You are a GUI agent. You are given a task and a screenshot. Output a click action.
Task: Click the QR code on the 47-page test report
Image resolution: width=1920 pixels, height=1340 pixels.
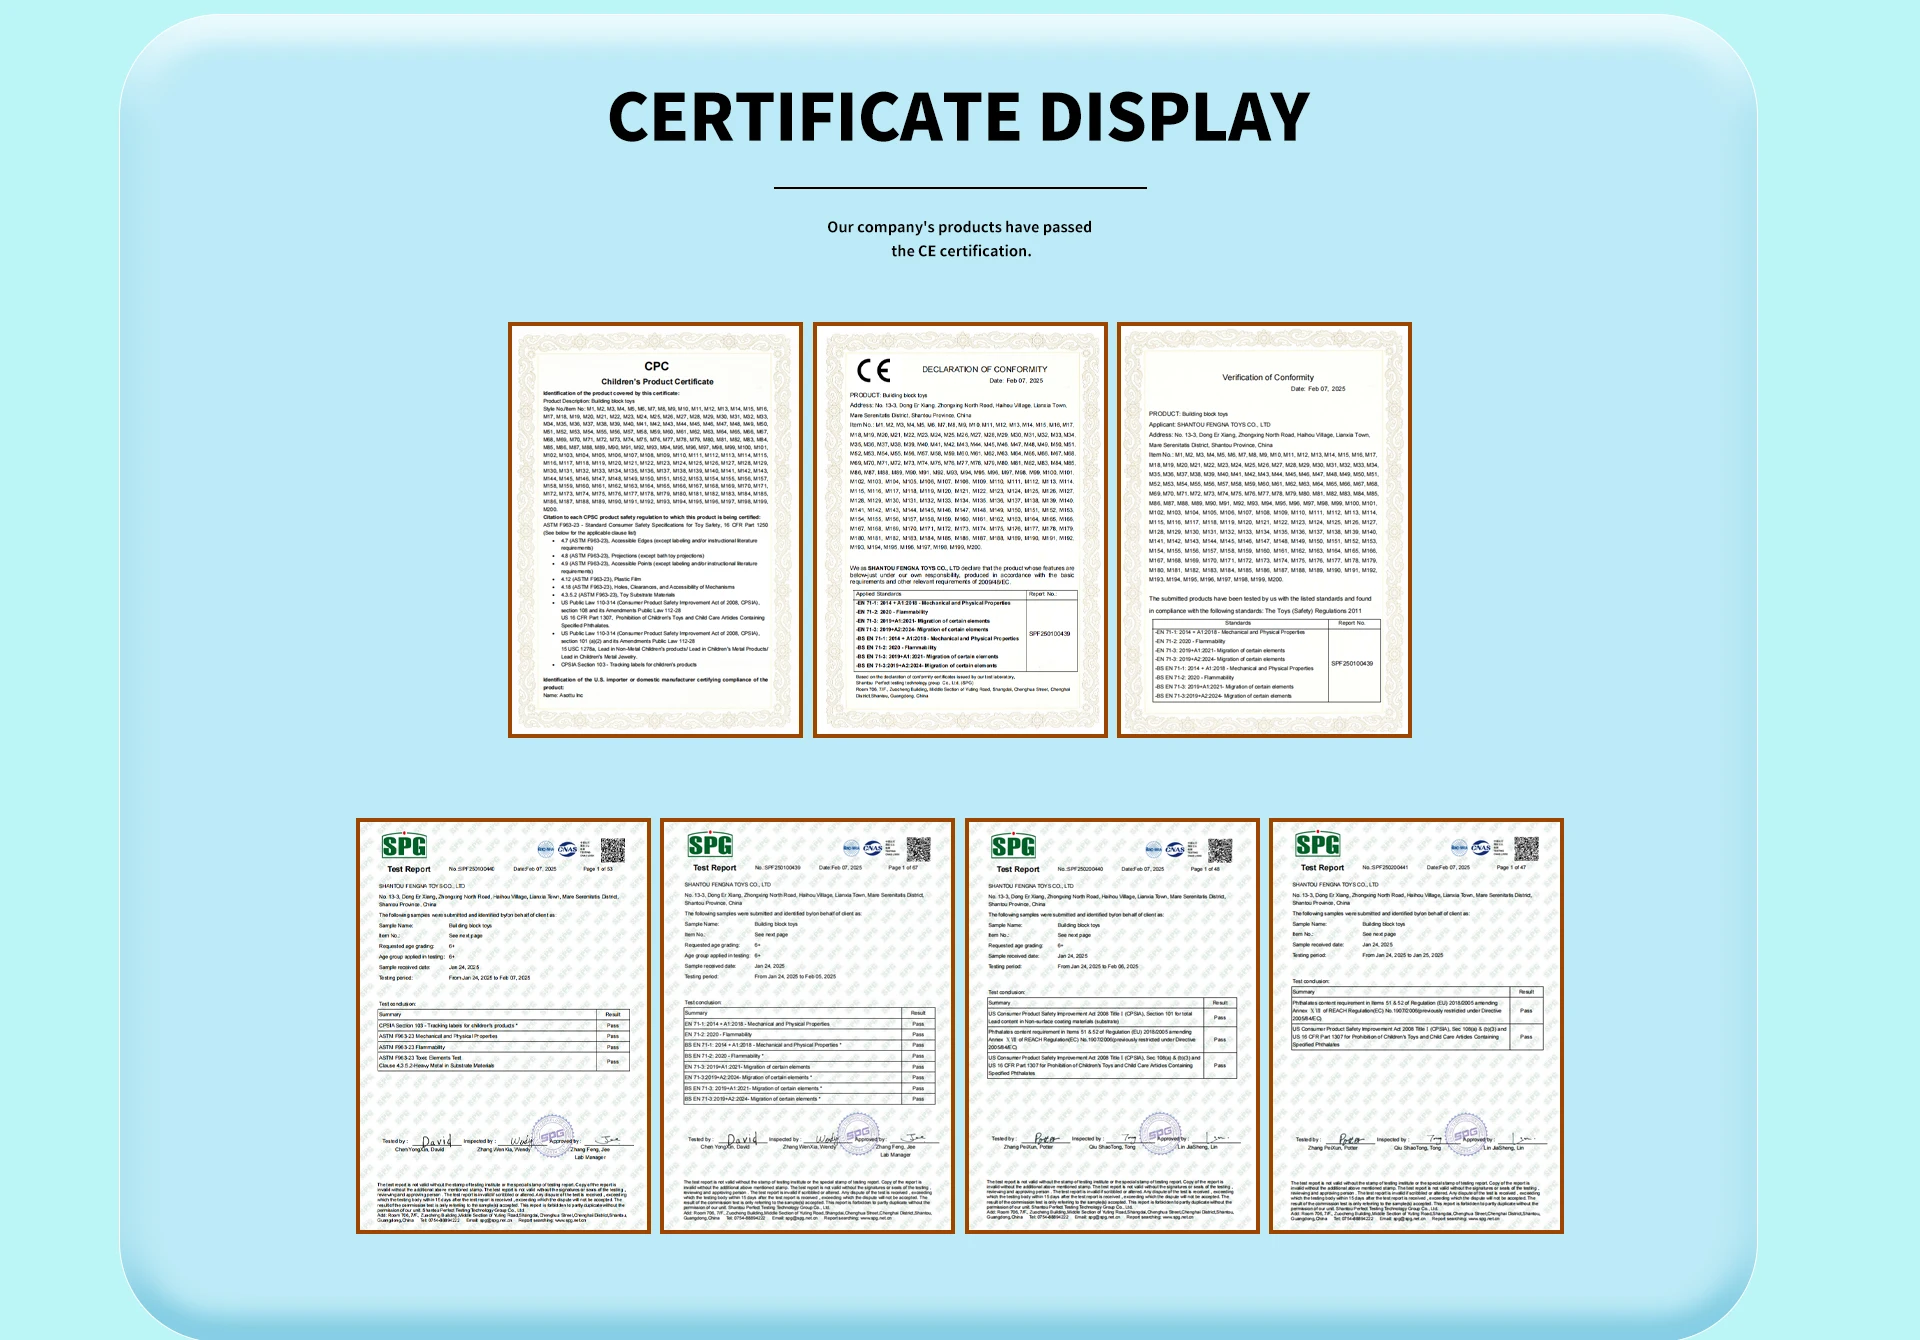pos(1526,849)
